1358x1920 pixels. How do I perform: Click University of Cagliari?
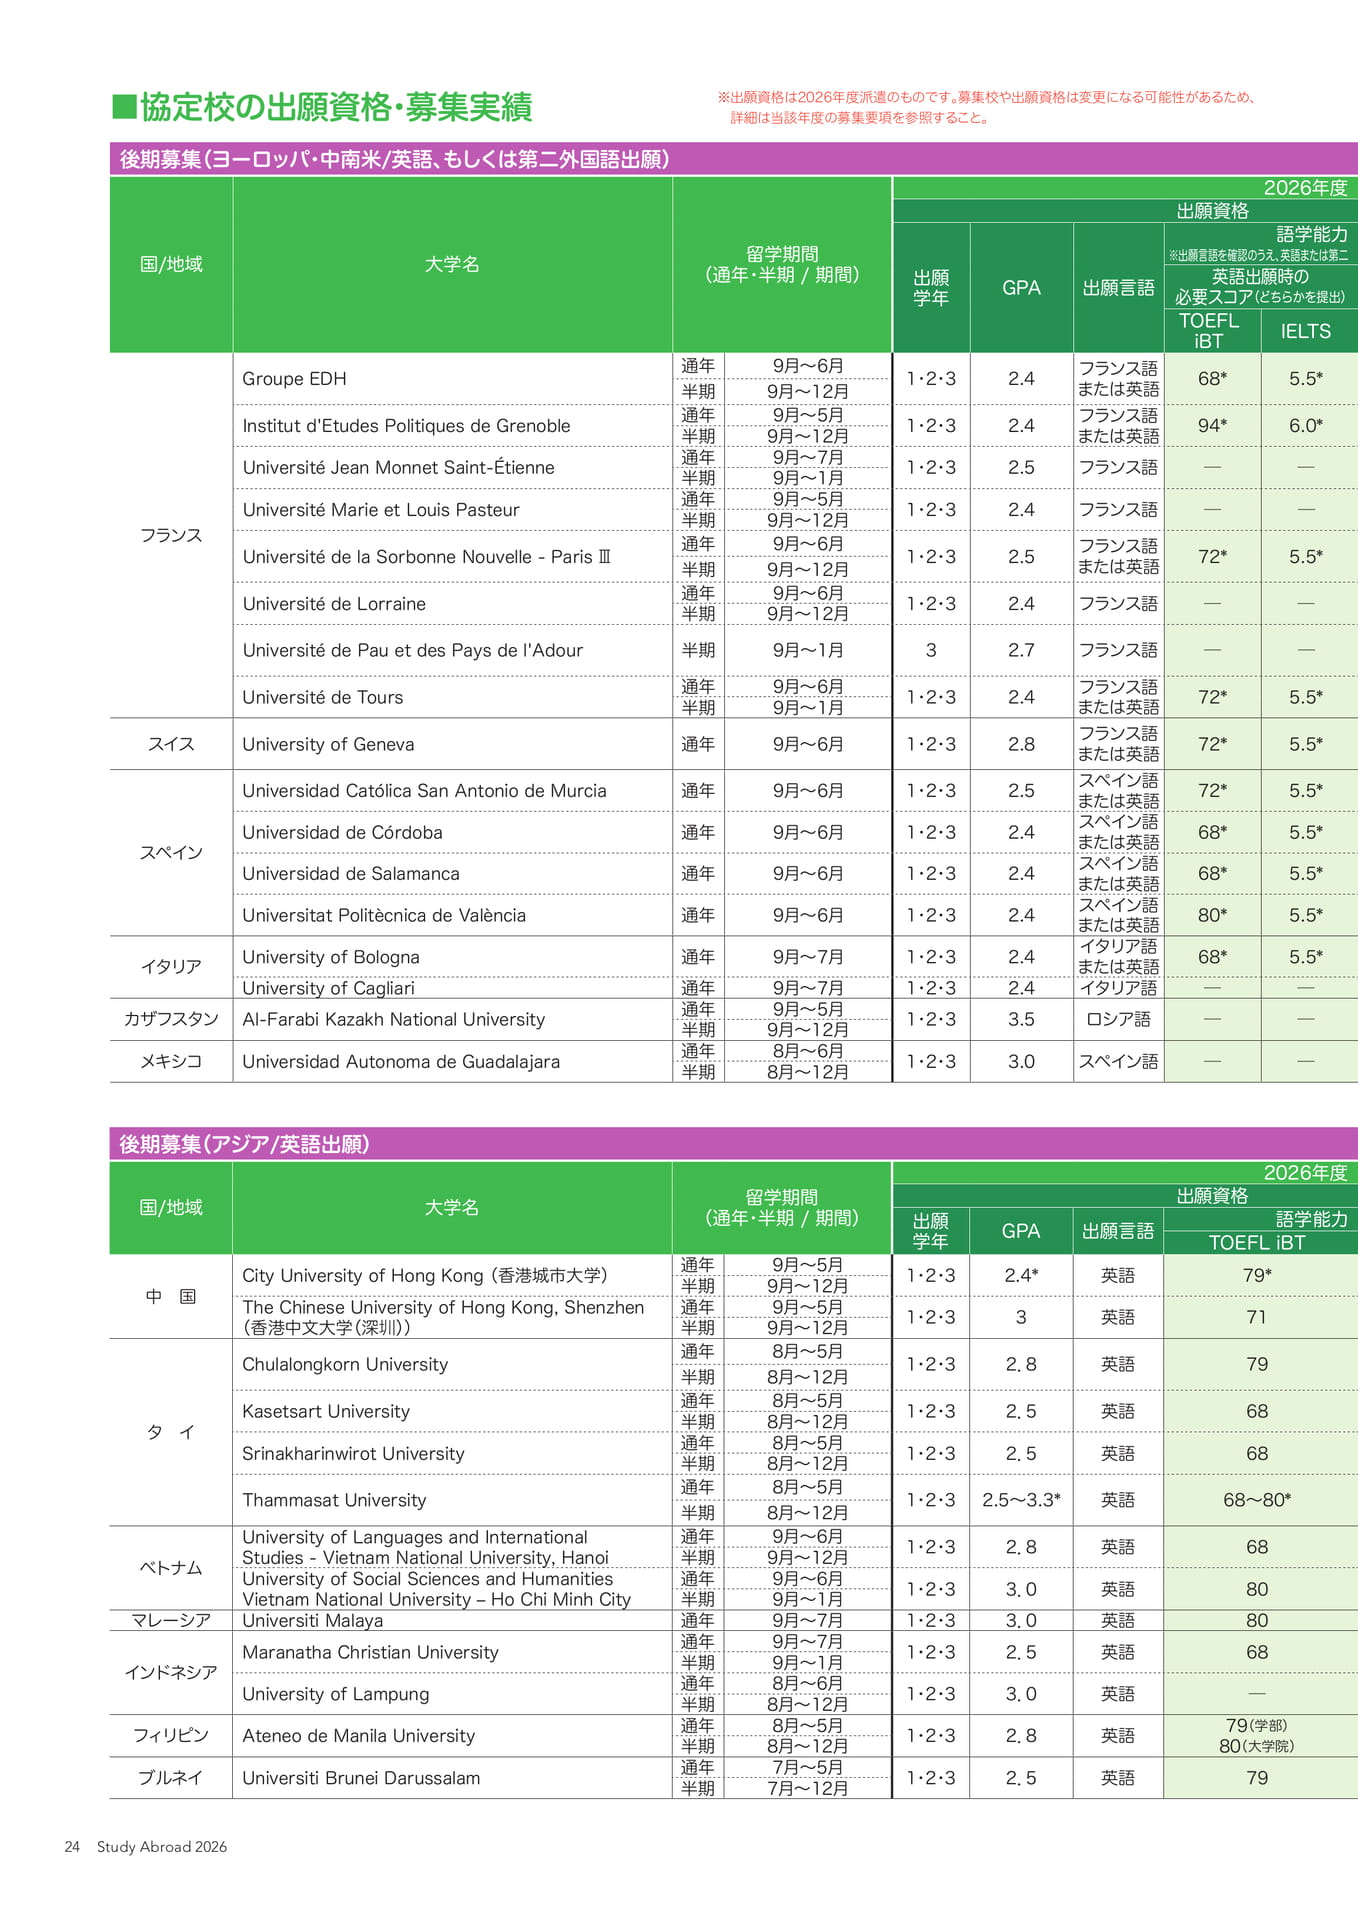click(328, 988)
